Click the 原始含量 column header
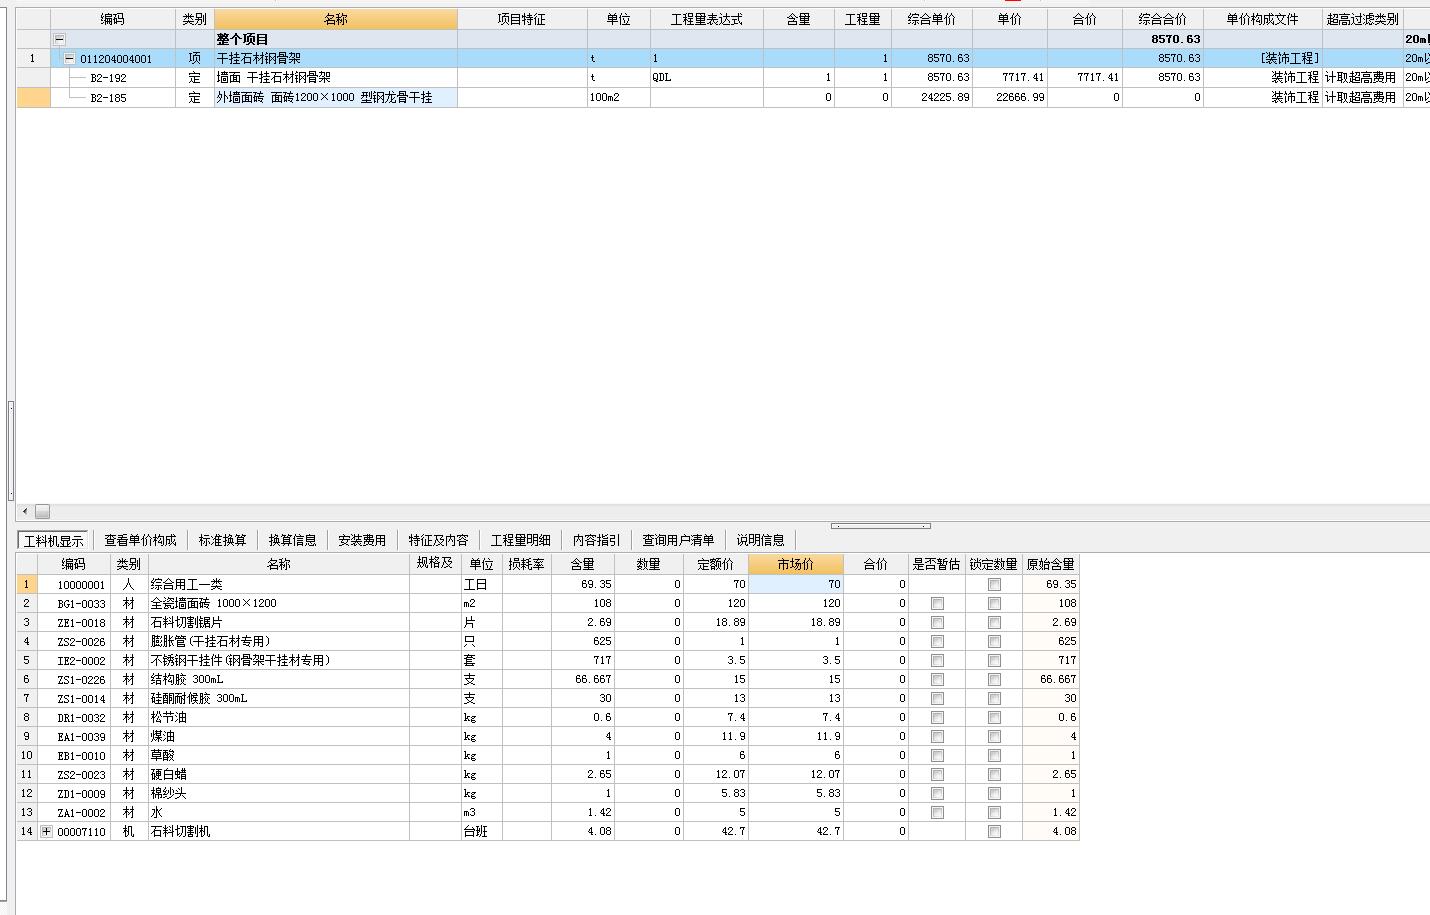This screenshot has width=1430, height=915. [1051, 564]
